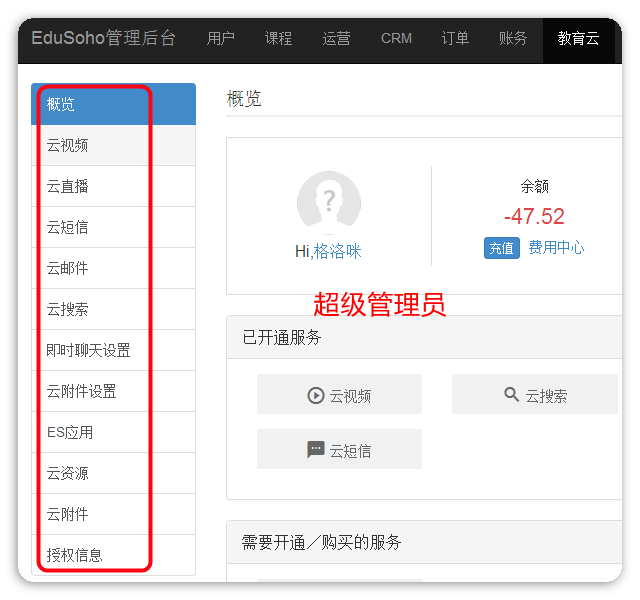The width and height of the screenshot is (640, 600).
Task: Open the 订单 menu in top navigation
Action: click(x=455, y=38)
